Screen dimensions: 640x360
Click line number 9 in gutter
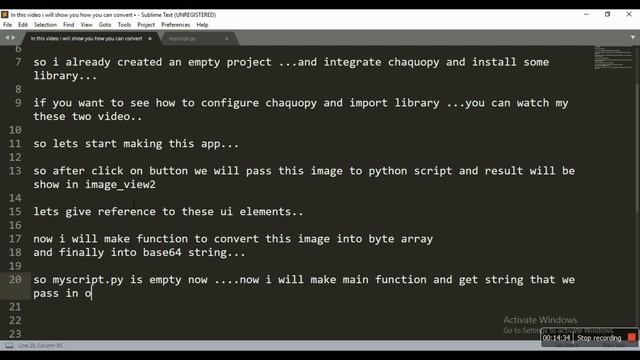[x=18, y=103]
